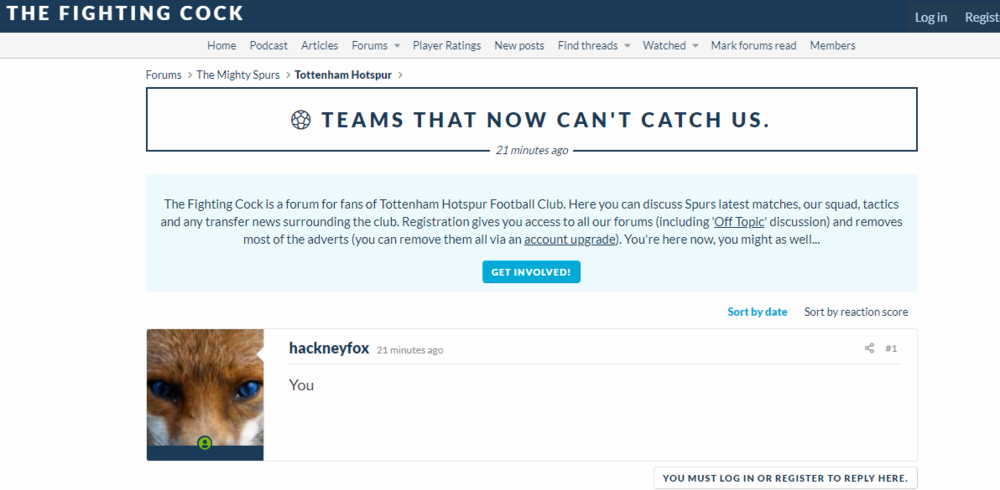The width and height of the screenshot is (1000, 490).
Task: Open the hackneyfox username link
Action: (329, 348)
